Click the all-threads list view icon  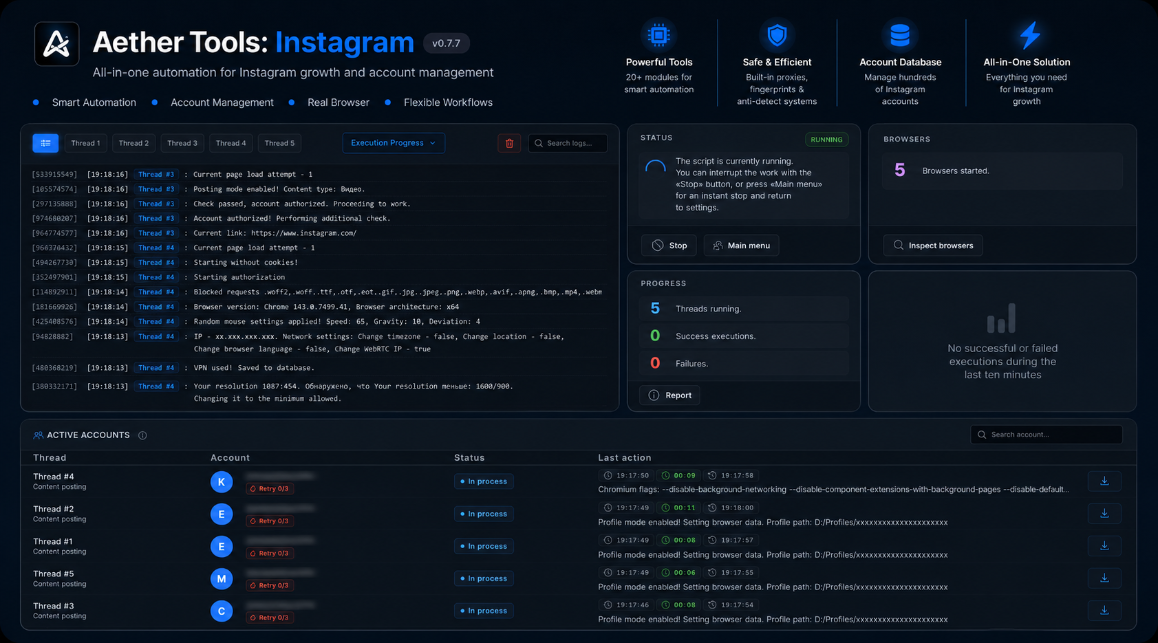[x=46, y=143]
